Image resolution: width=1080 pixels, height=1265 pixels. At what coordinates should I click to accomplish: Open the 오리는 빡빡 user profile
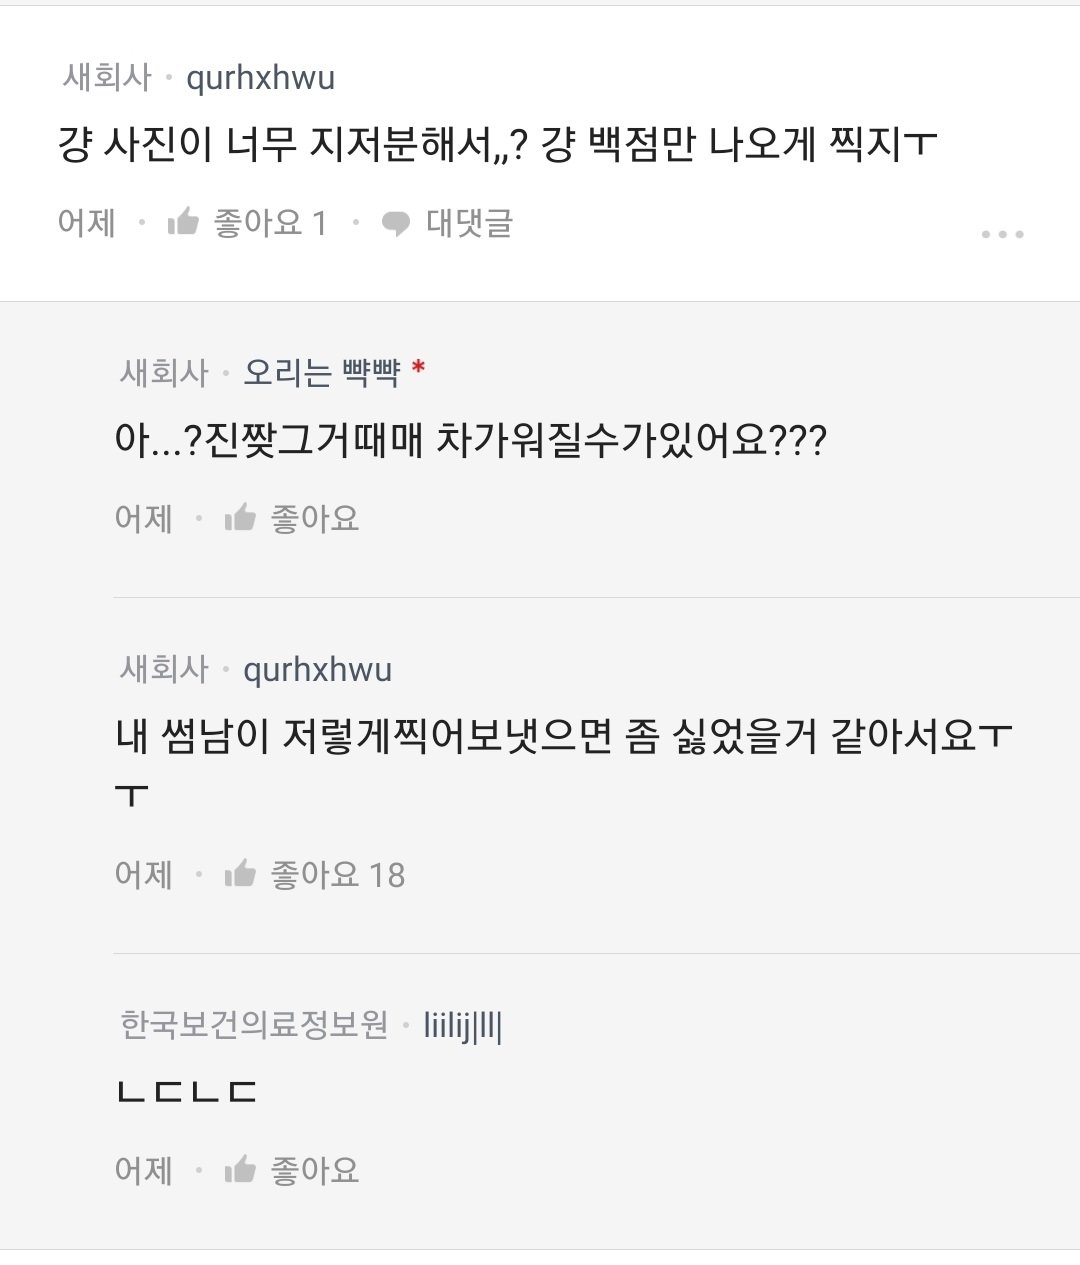coord(321,373)
